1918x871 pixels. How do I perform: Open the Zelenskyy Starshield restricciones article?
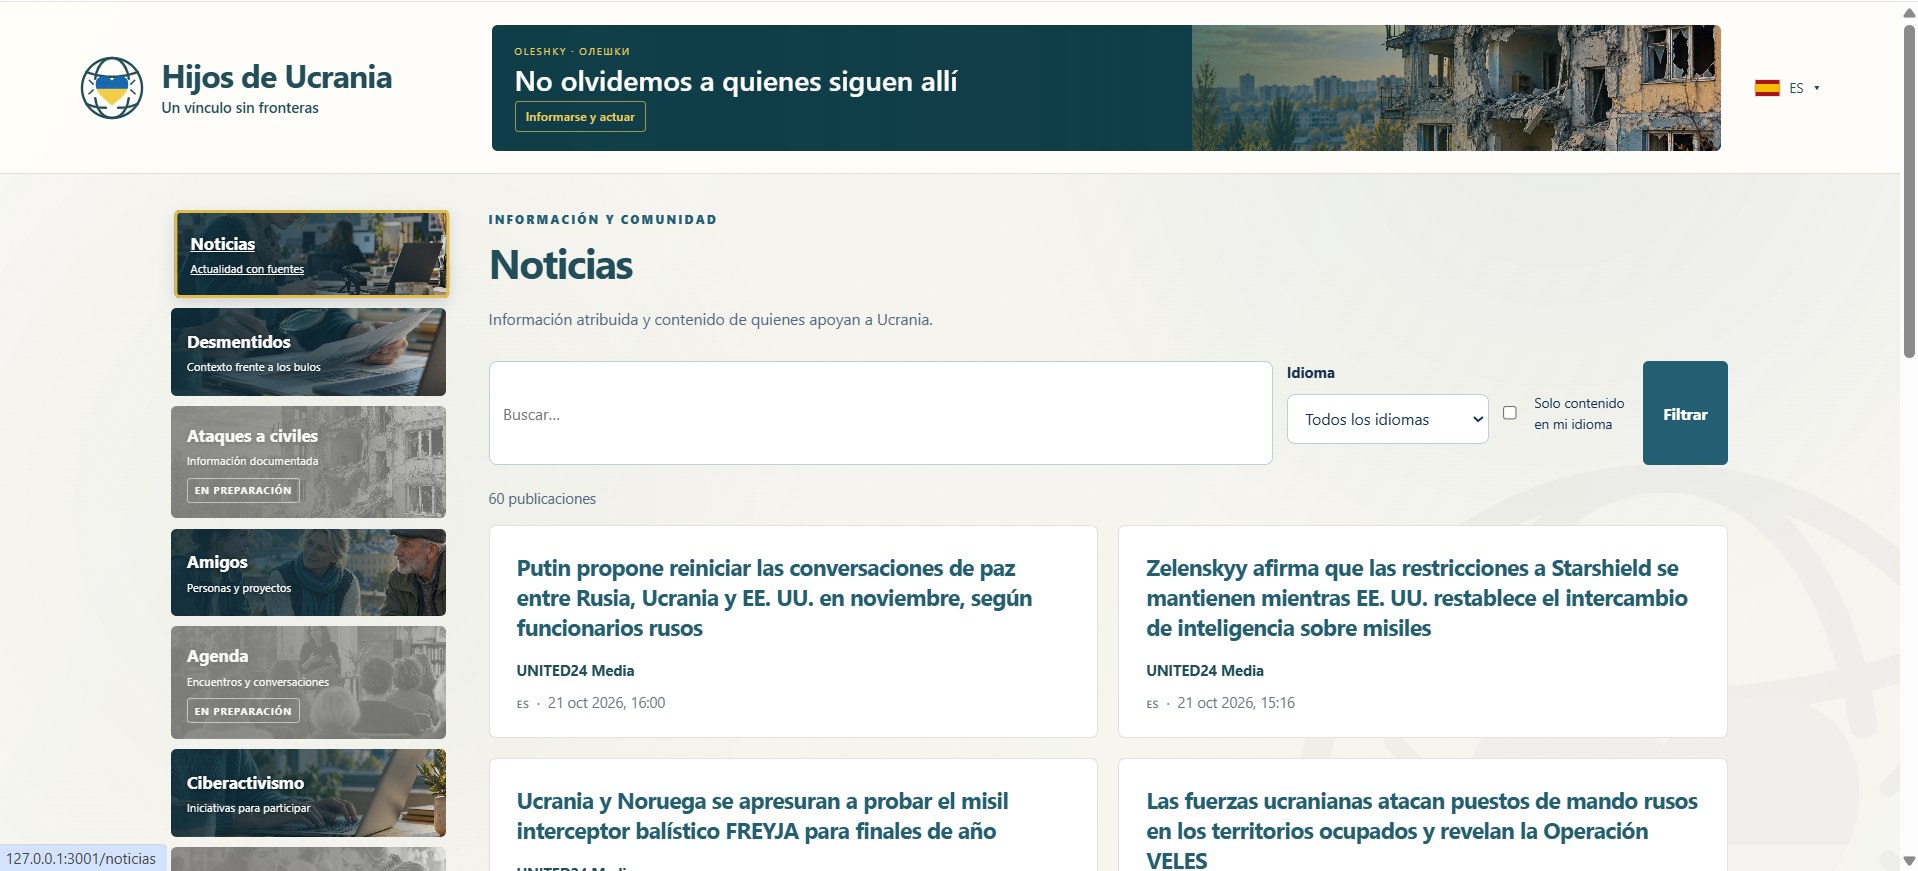point(1416,598)
